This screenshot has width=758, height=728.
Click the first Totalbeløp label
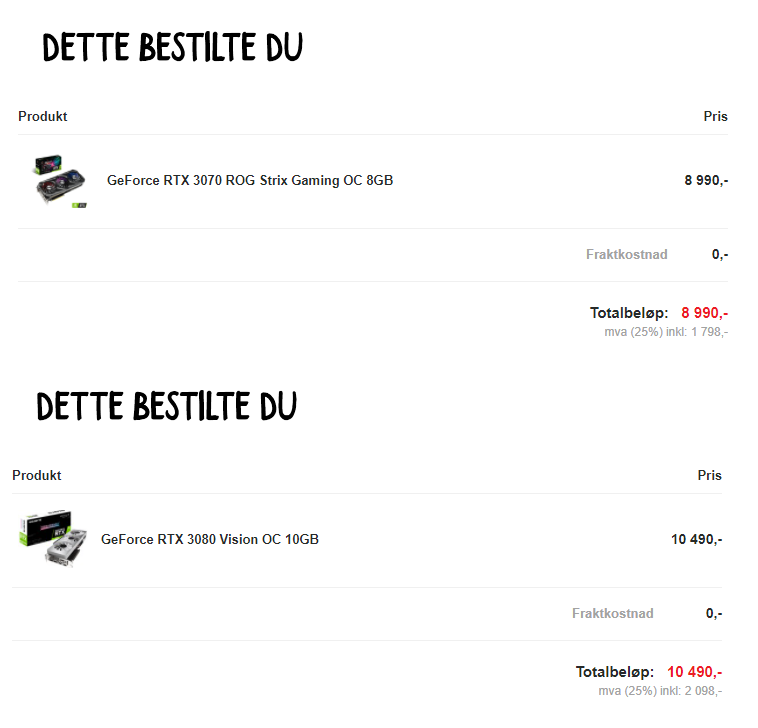point(629,313)
